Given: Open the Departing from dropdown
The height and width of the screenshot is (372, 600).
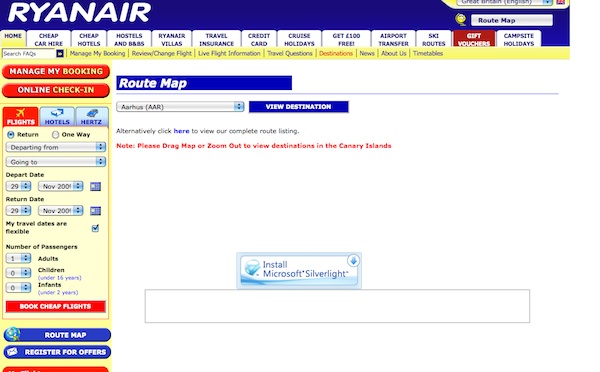Looking at the screenshot, I should point(56,147).
